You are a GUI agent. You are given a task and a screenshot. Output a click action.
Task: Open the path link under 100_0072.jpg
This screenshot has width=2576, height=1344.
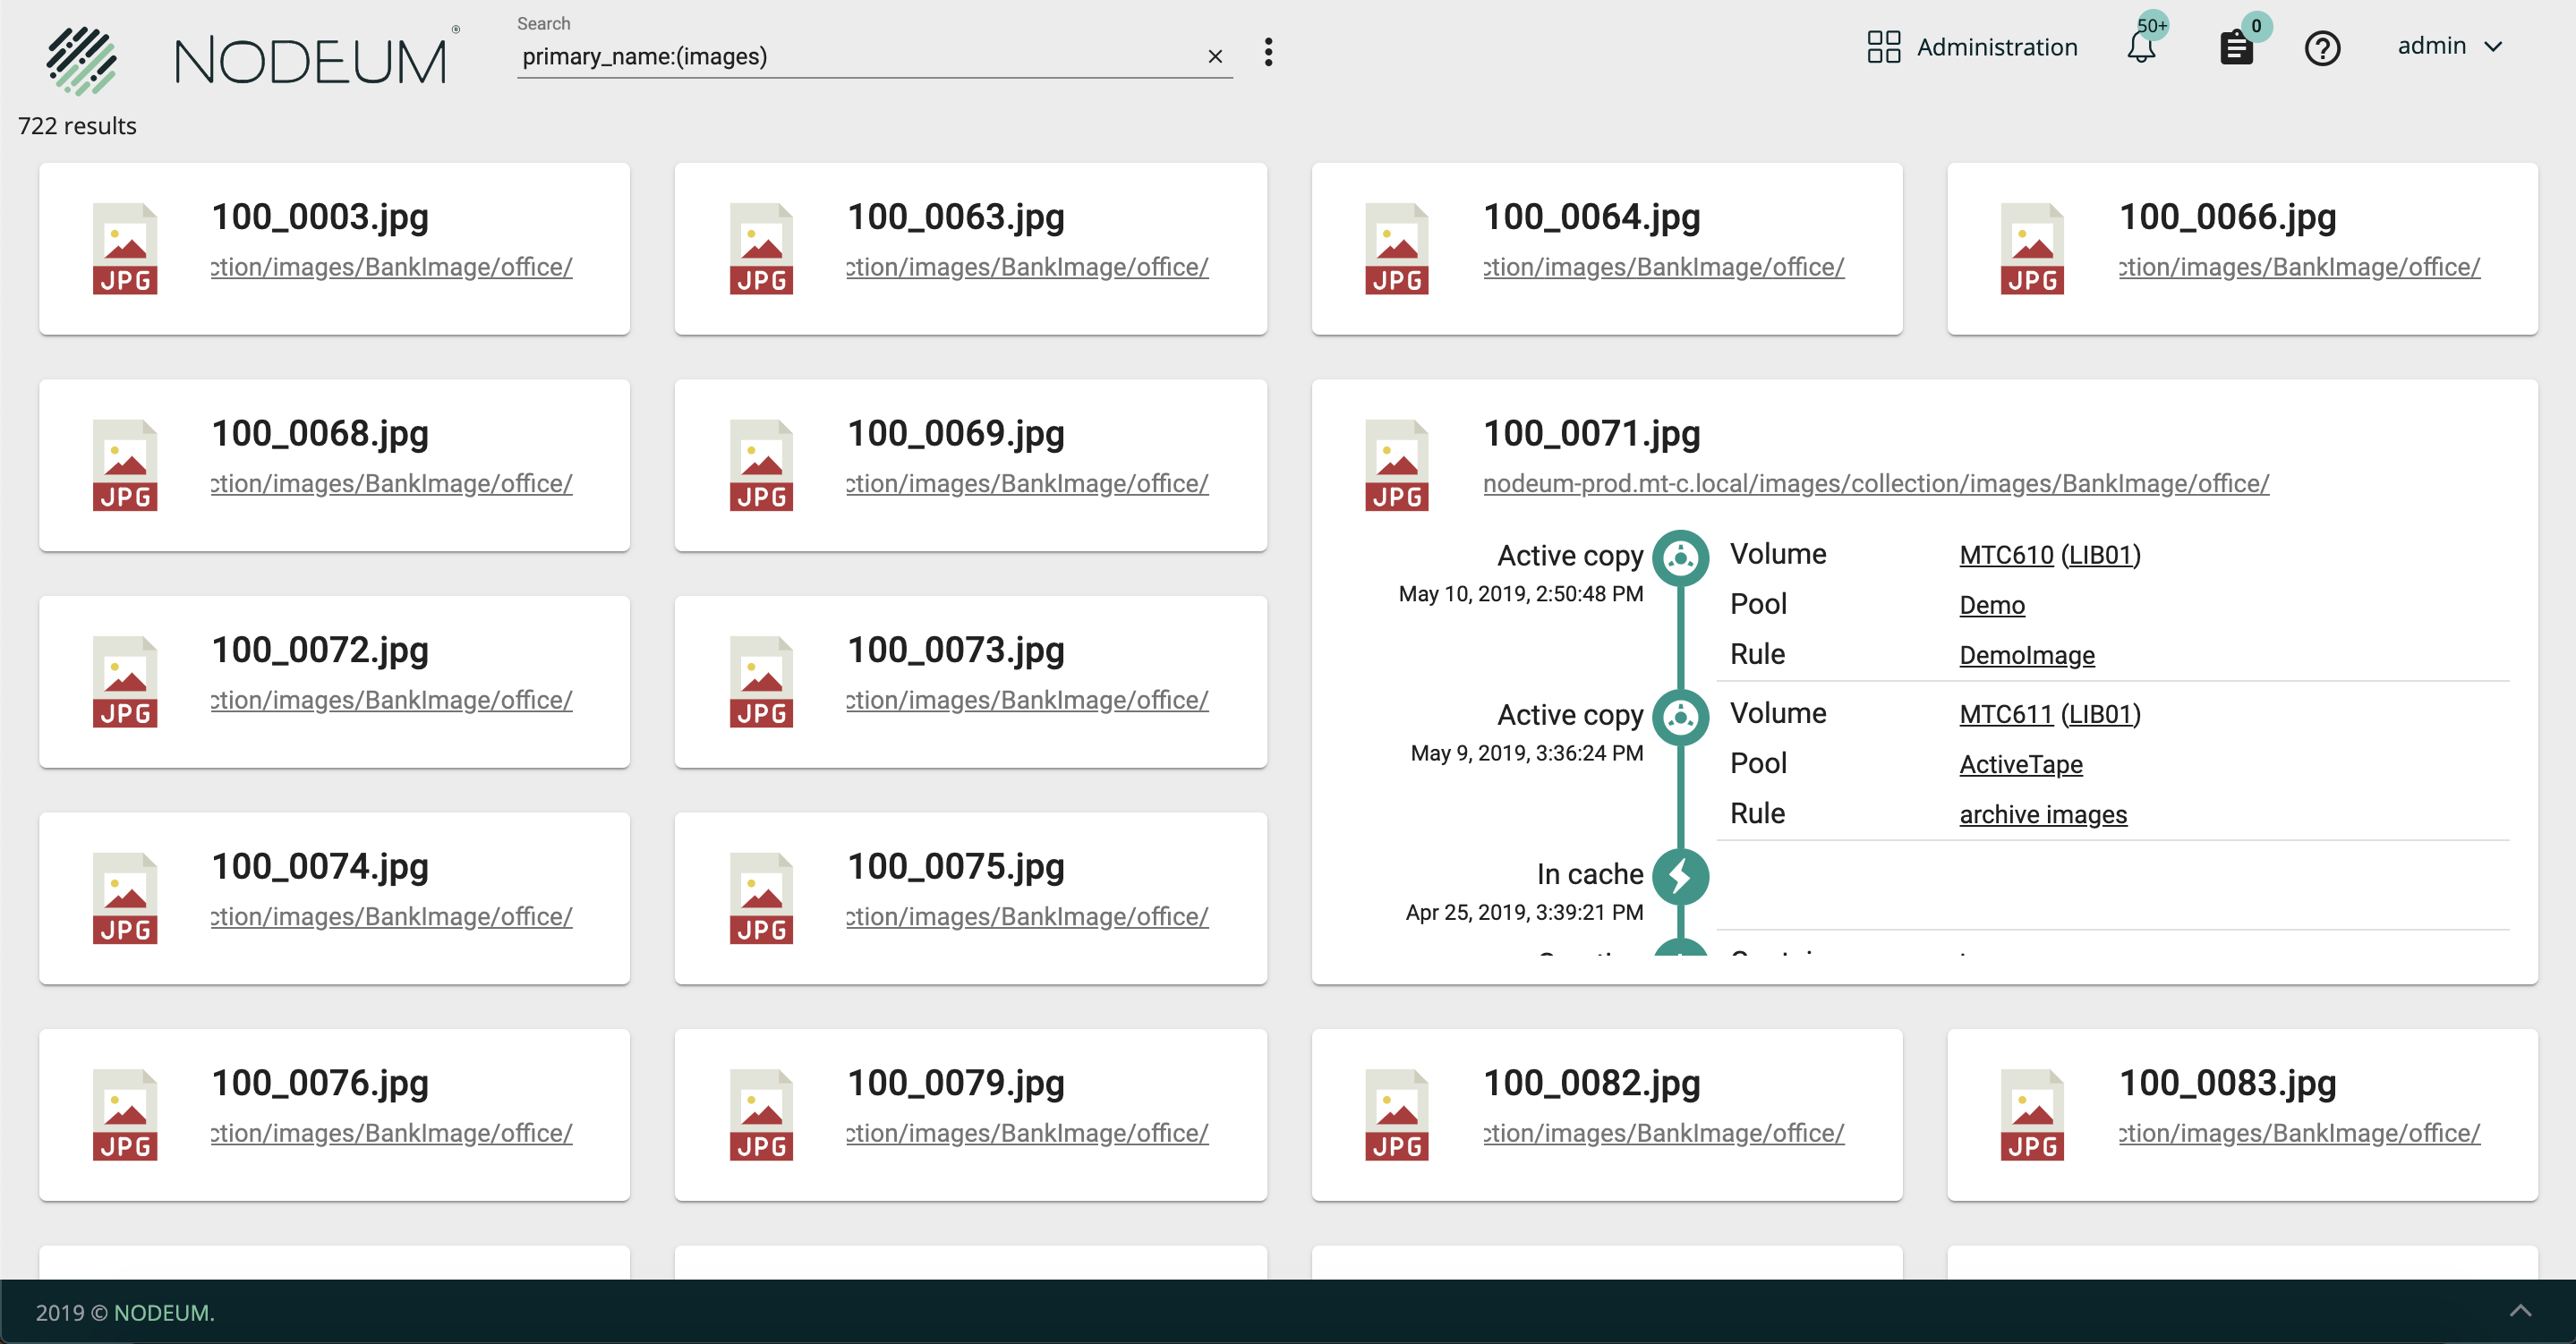point(392,700)
